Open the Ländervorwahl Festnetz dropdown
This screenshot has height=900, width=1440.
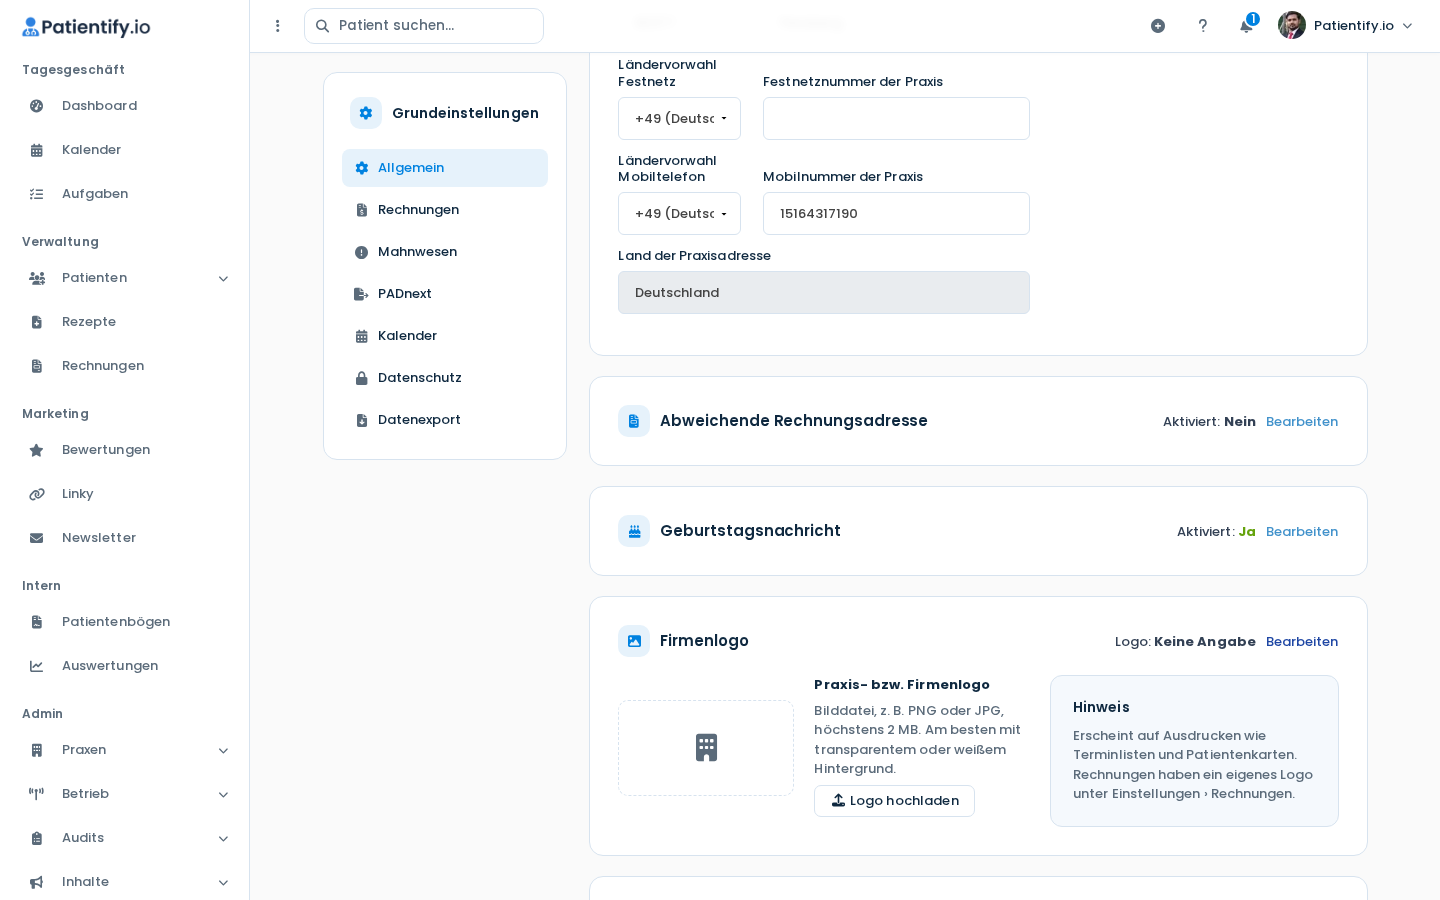point(679,118)
